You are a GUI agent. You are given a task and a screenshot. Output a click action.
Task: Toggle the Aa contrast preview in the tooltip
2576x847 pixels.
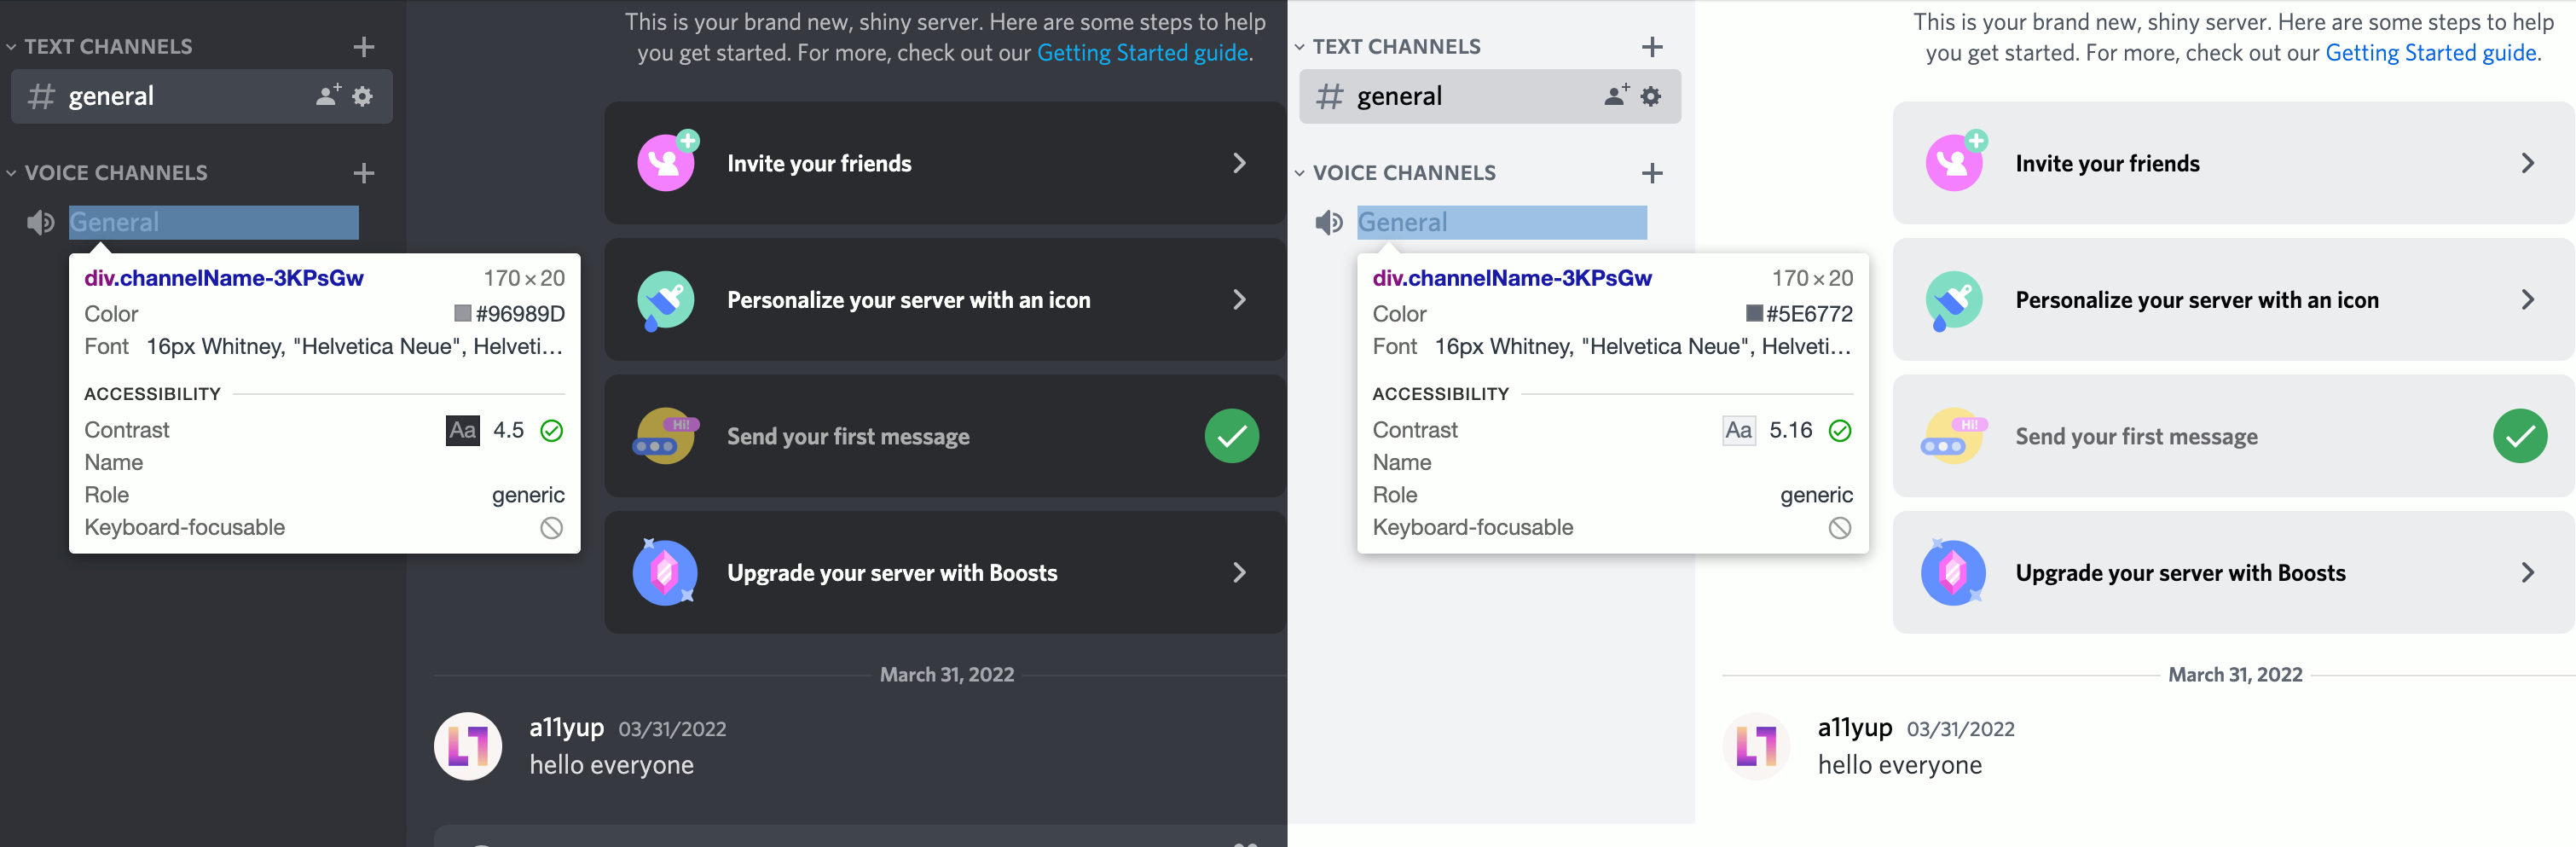click(x=463, y=430)
